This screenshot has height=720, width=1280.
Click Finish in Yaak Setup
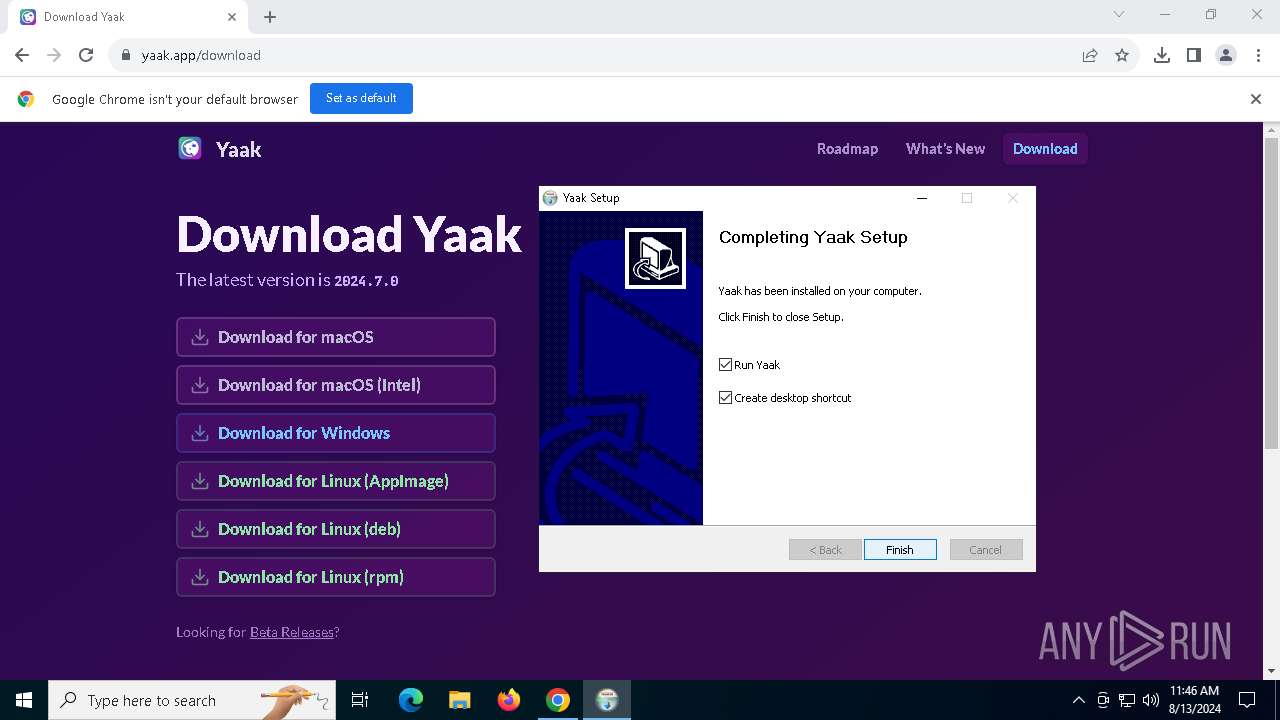pos(900,550)
